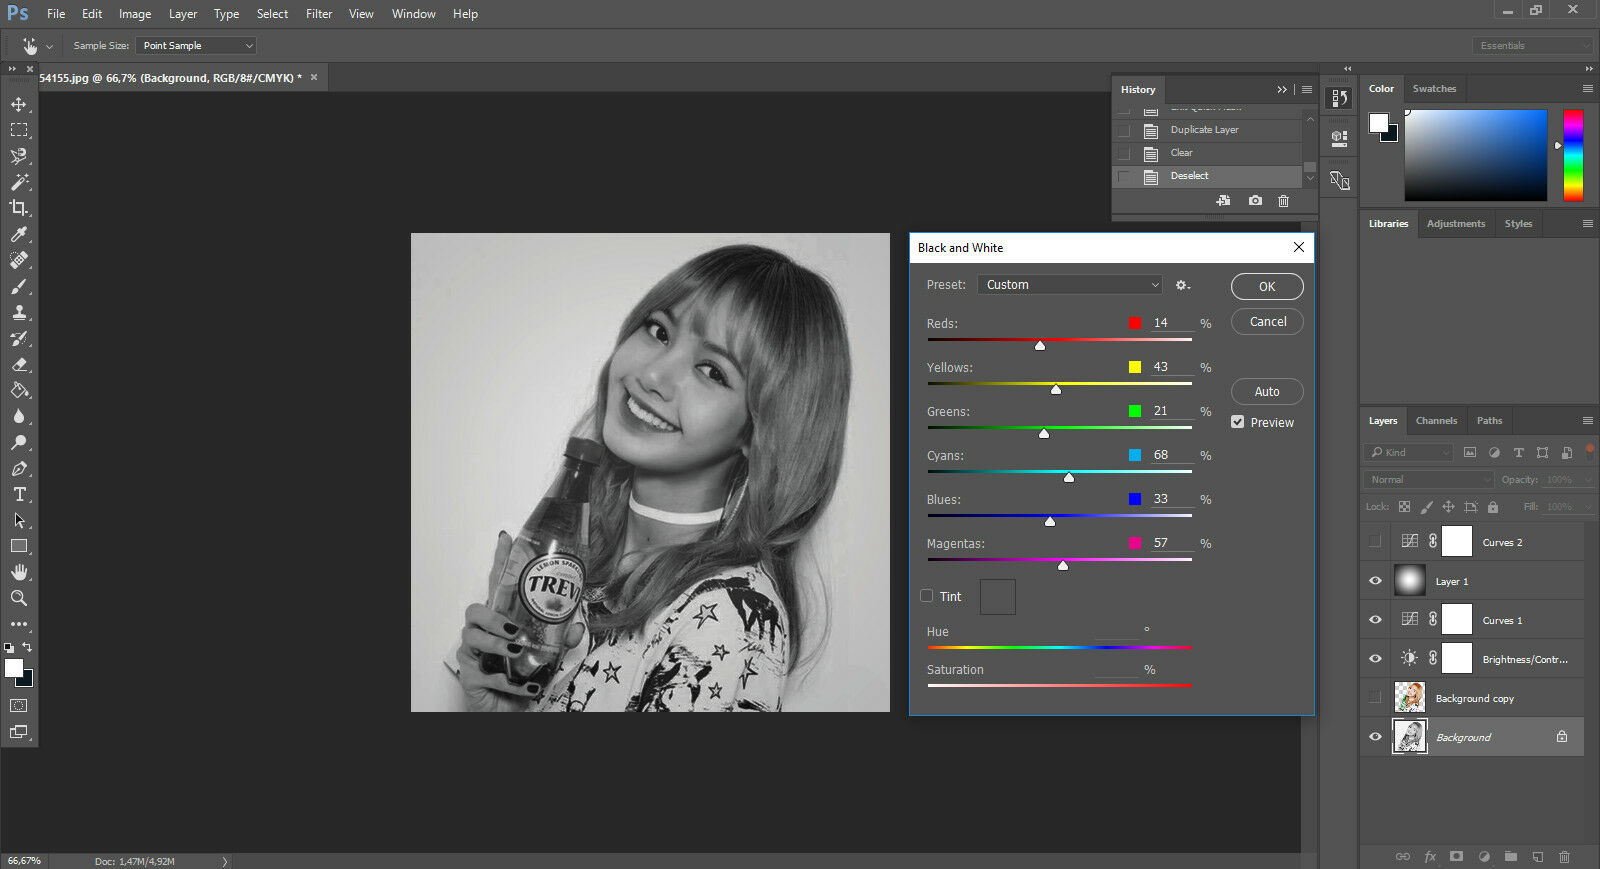Open the layer Kind filter dropdown
The image size is (1600, 869).
coord(1409,453)
